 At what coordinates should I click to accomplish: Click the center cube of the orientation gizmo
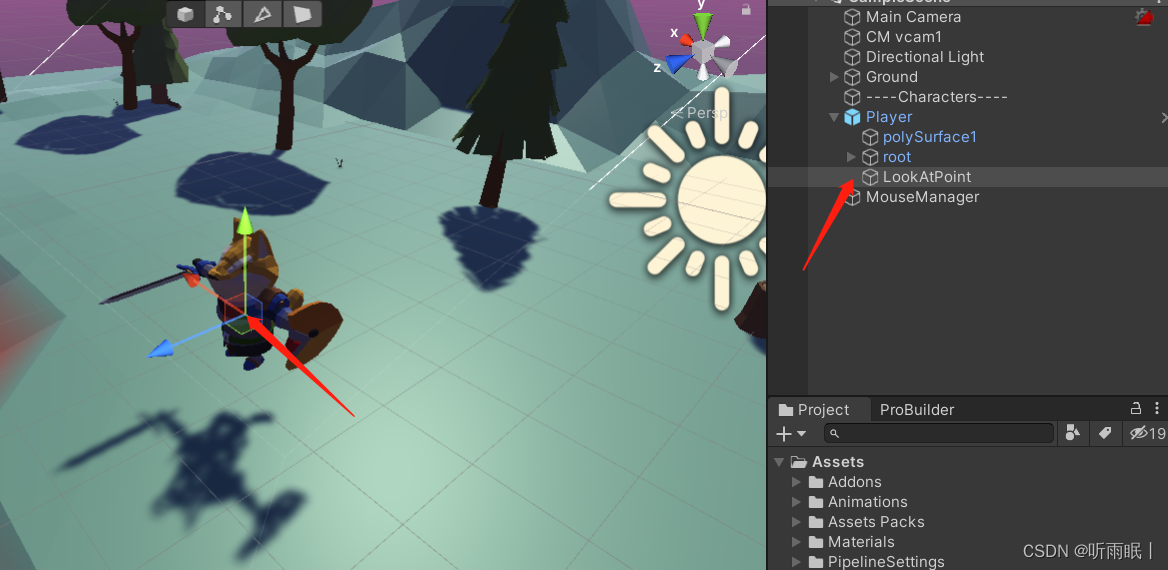click(x=703, y=51)
